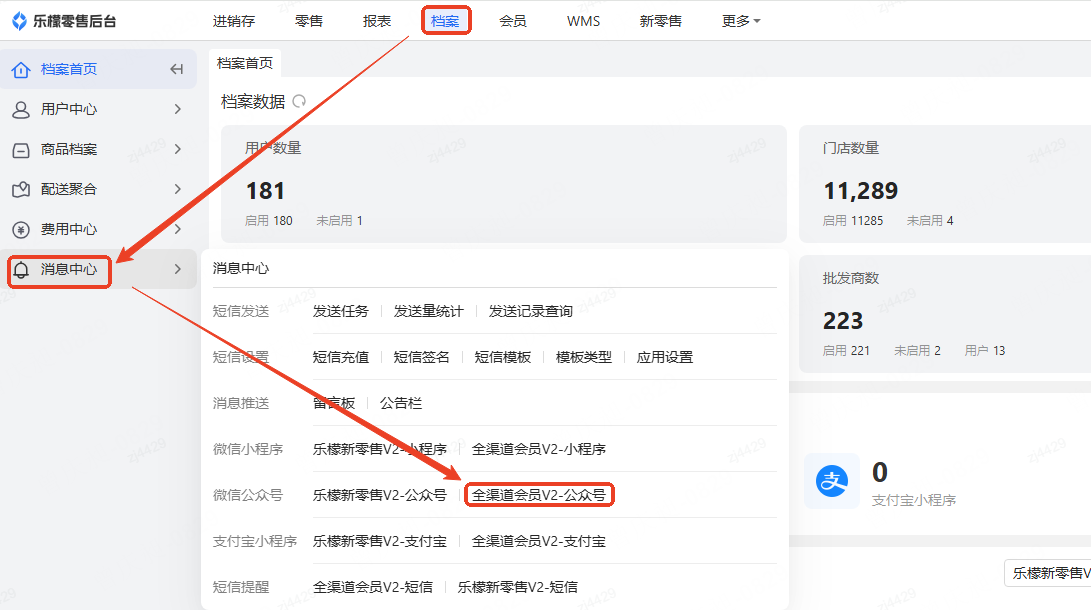Click the 配送聚合 package icon
Viewport: 1091px width, 610px height.
tap(21, 189)
